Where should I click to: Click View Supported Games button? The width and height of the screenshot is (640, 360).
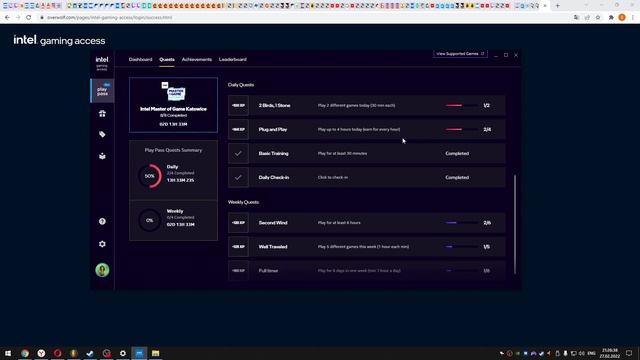pyautogui.click(x=460, y=54)
